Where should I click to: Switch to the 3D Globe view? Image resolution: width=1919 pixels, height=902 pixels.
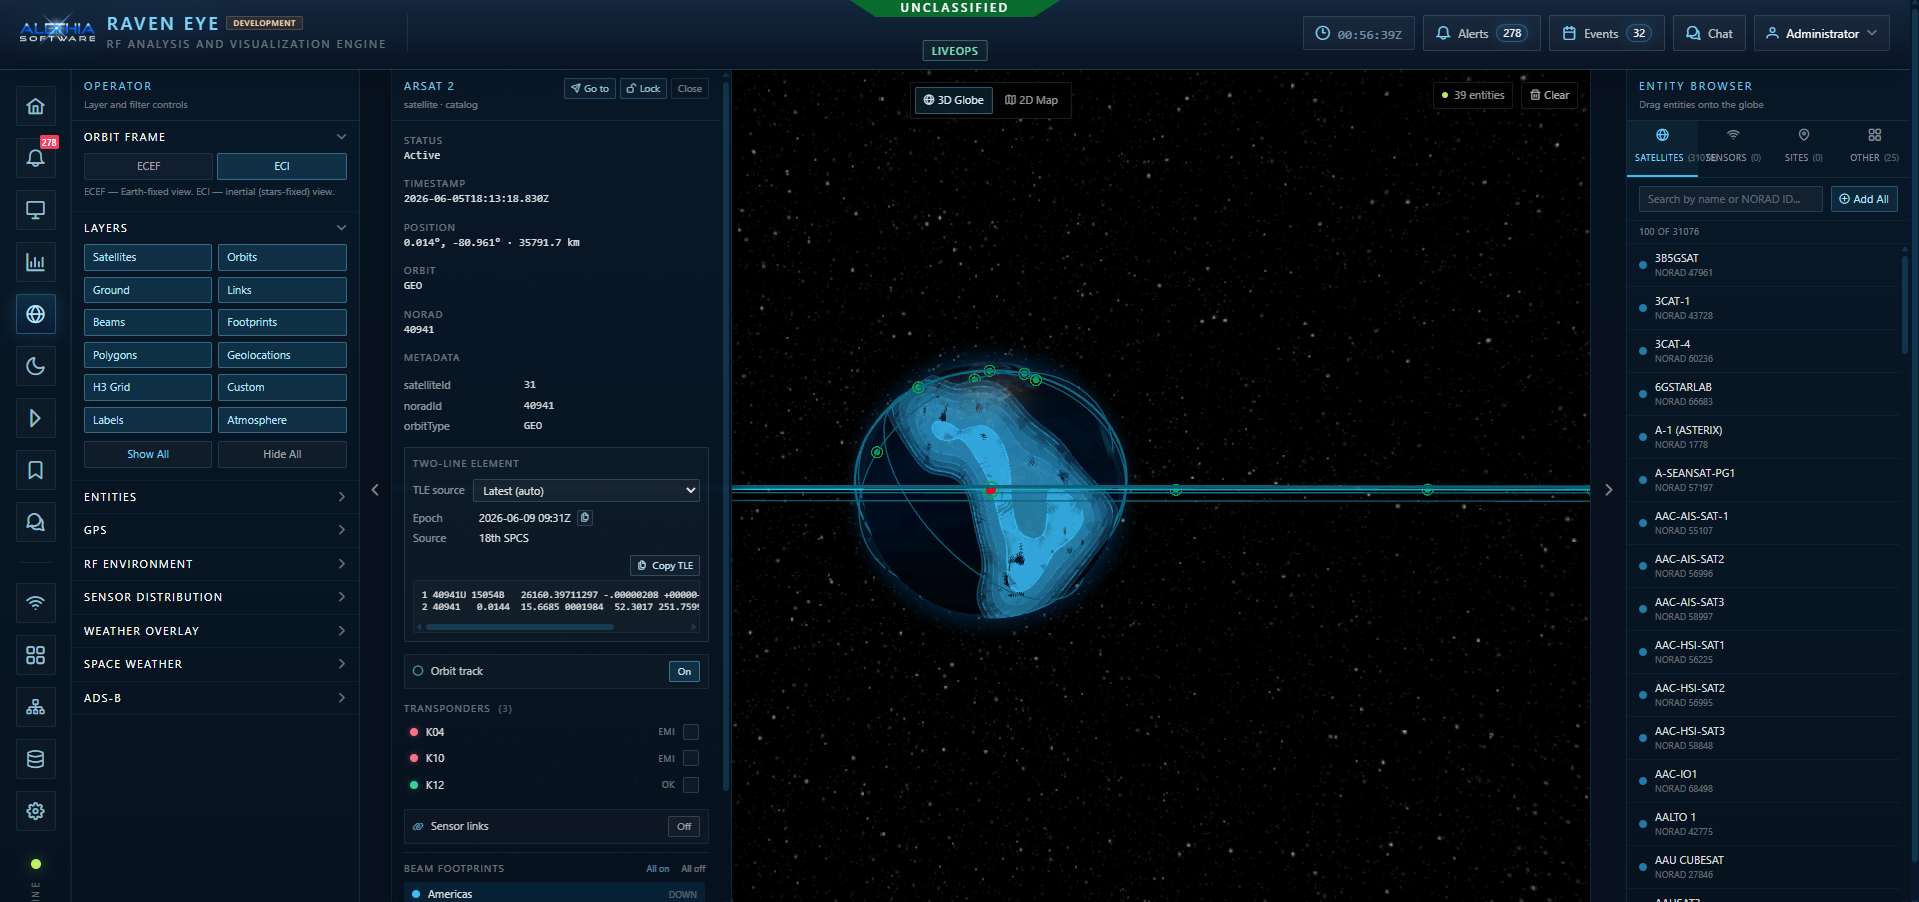[953, 100]
